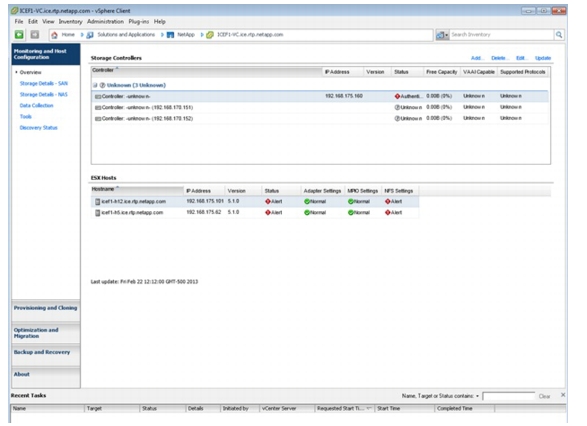The image size is (587, 426).
Task: Expand Provisioning and Cloning section
Action: pos(46,310)
